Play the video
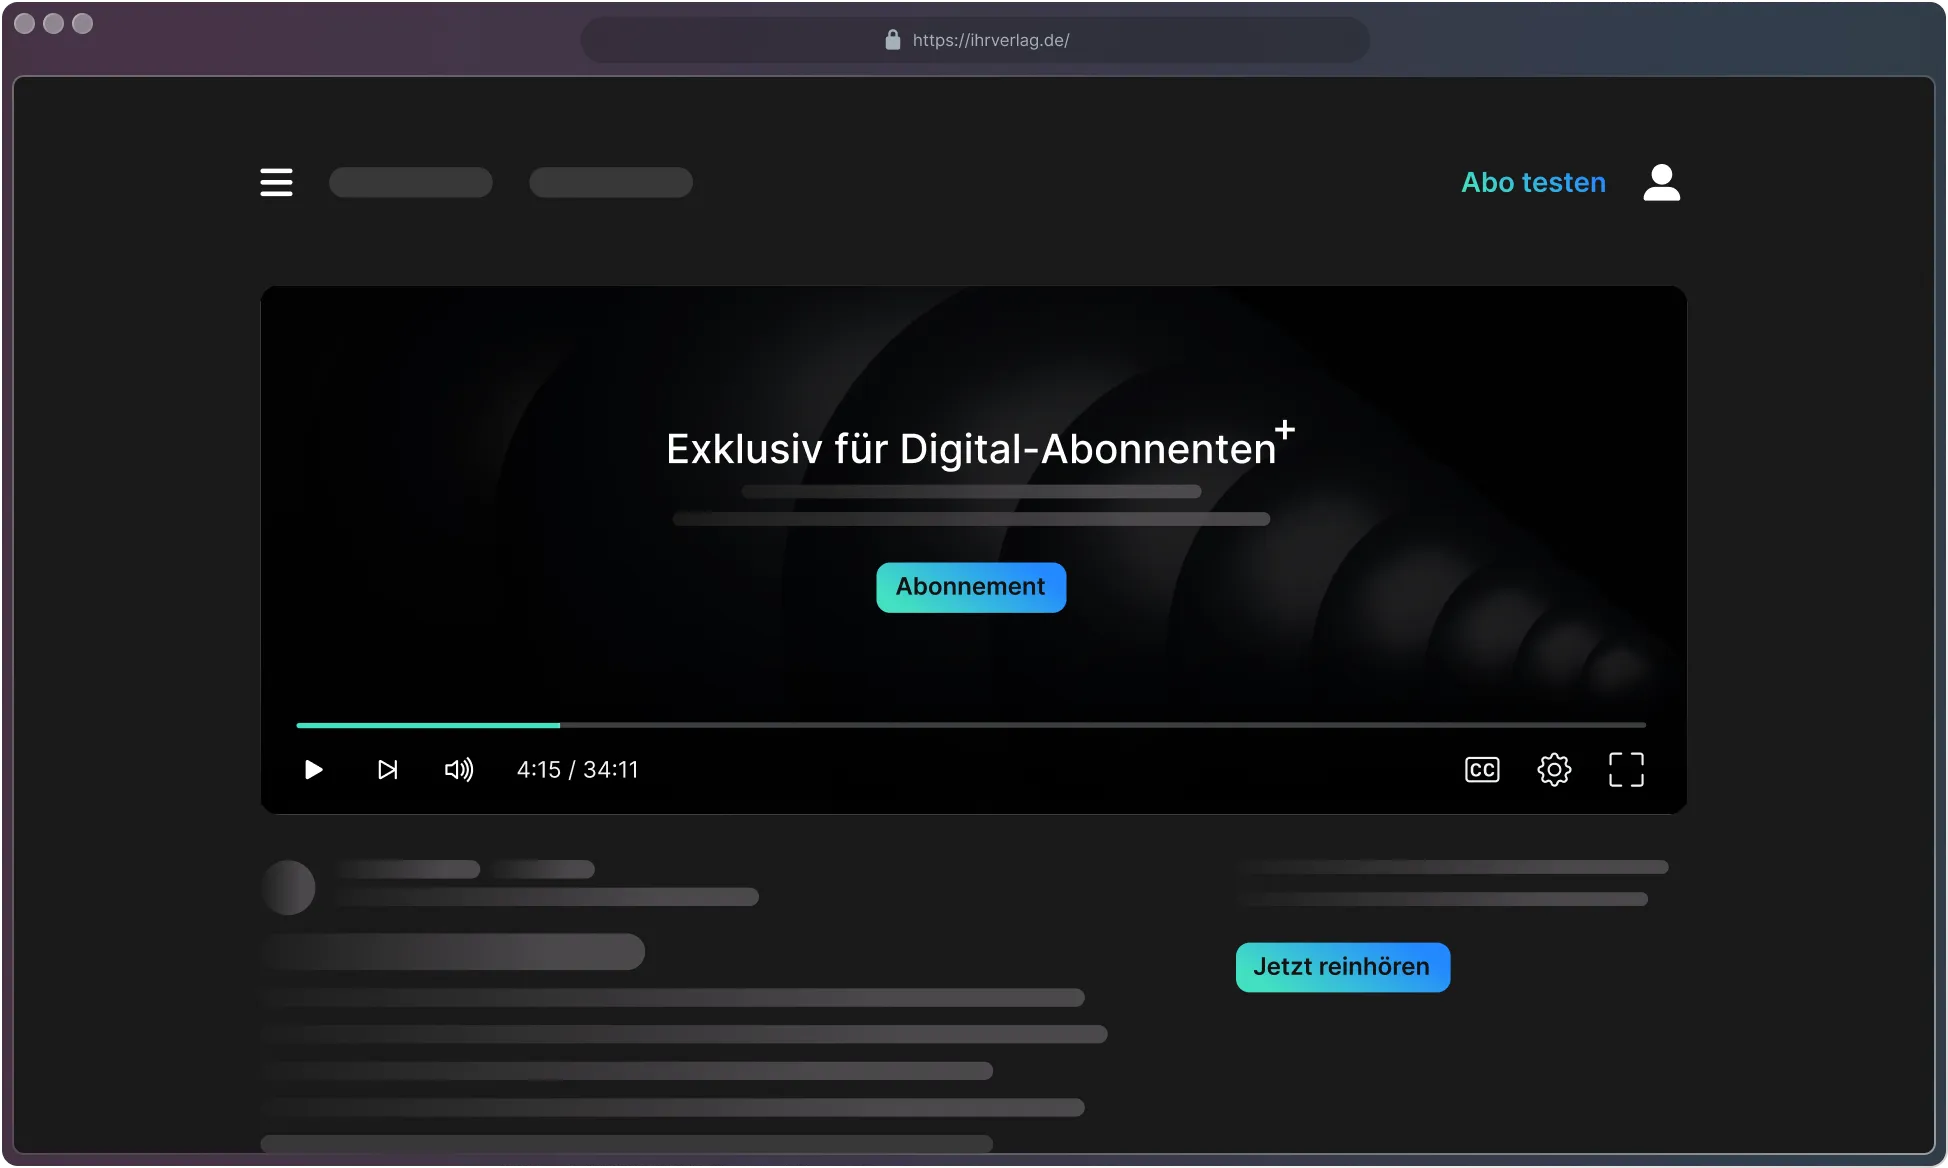Screen dimensions: 1948x1168 point(313,769)
